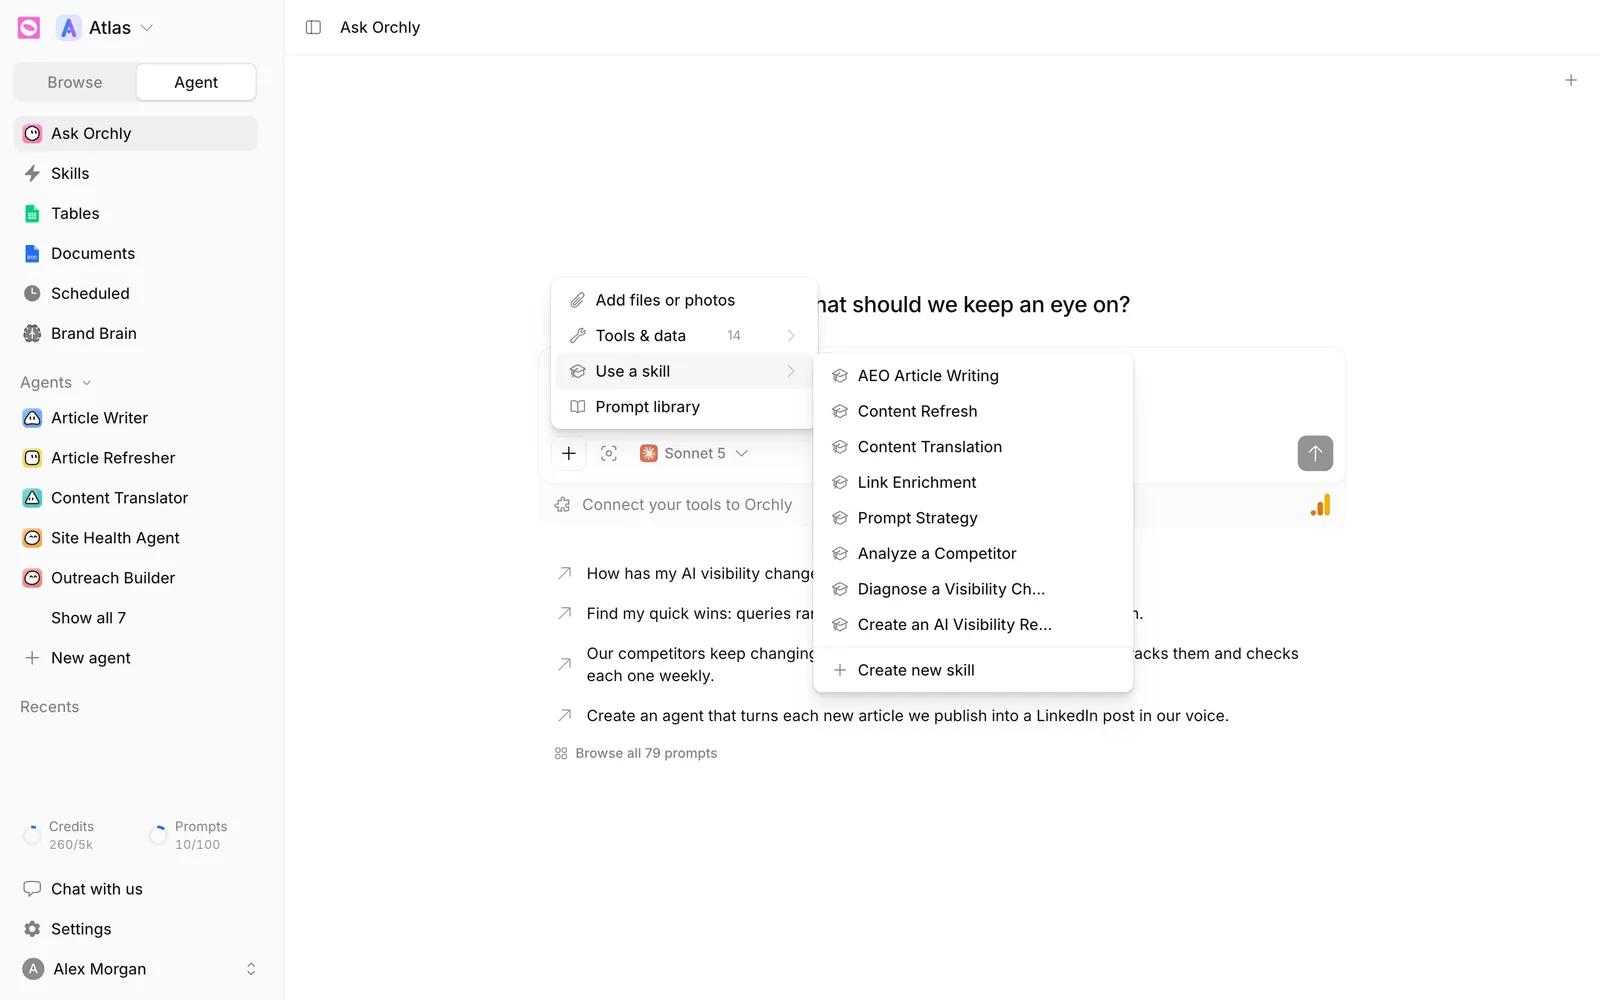
Task: Click New agent in the sidebar
Action: pos(136,658)
